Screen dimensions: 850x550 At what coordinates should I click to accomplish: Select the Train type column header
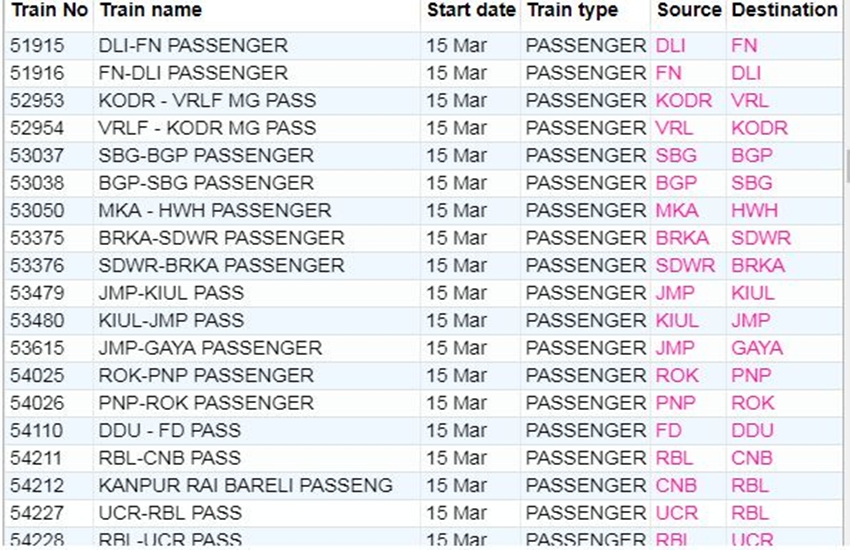[x=573, y=11]
